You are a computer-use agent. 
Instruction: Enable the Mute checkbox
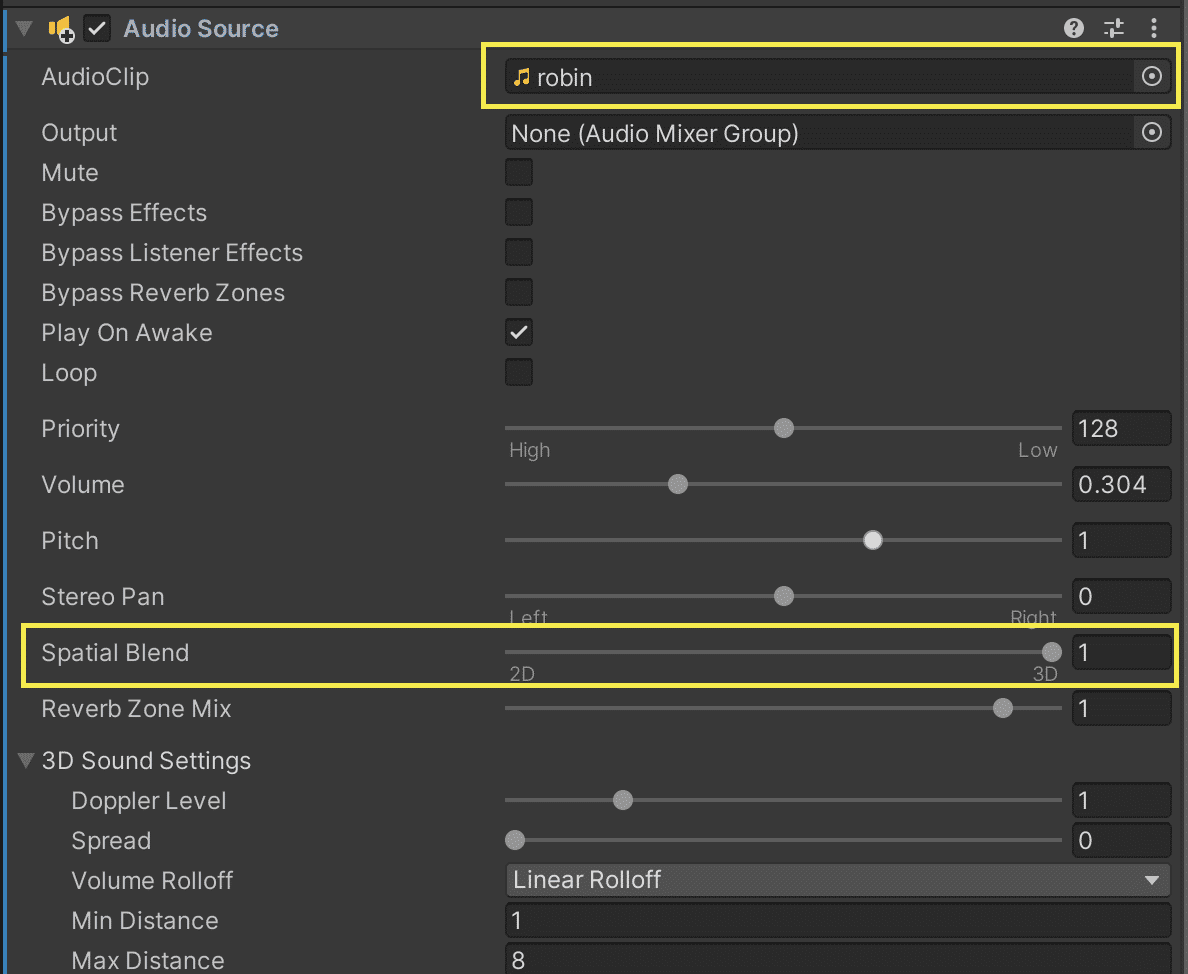pos(519,173)
